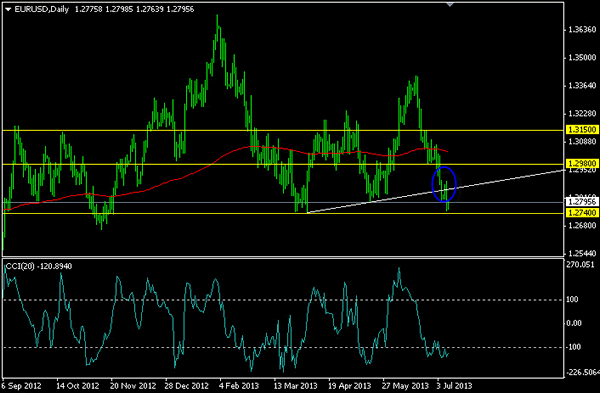Click the 1.27956 current price label
The height and width of the screenshot is (393, 600).
point(581,202)
